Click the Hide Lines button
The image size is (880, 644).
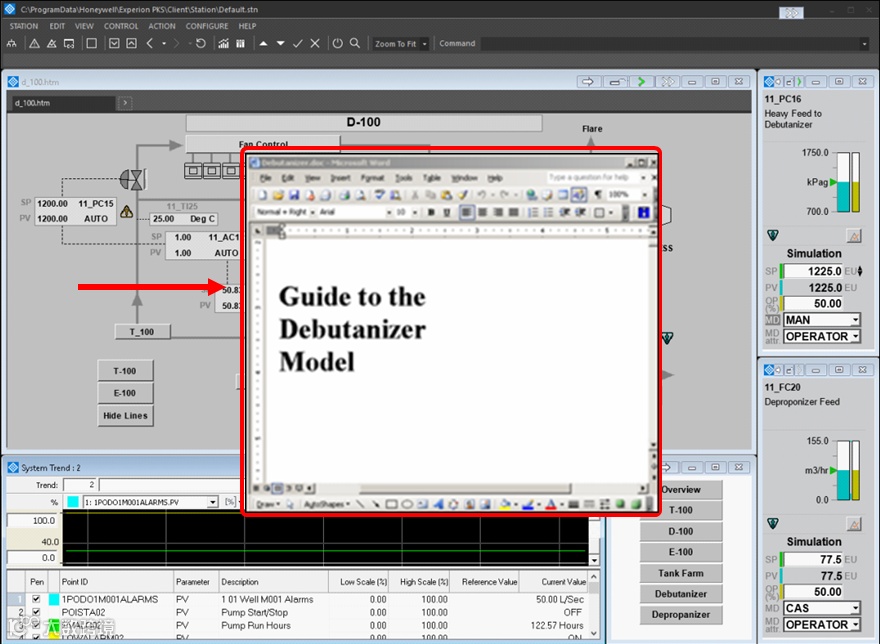tap(125, 415)
